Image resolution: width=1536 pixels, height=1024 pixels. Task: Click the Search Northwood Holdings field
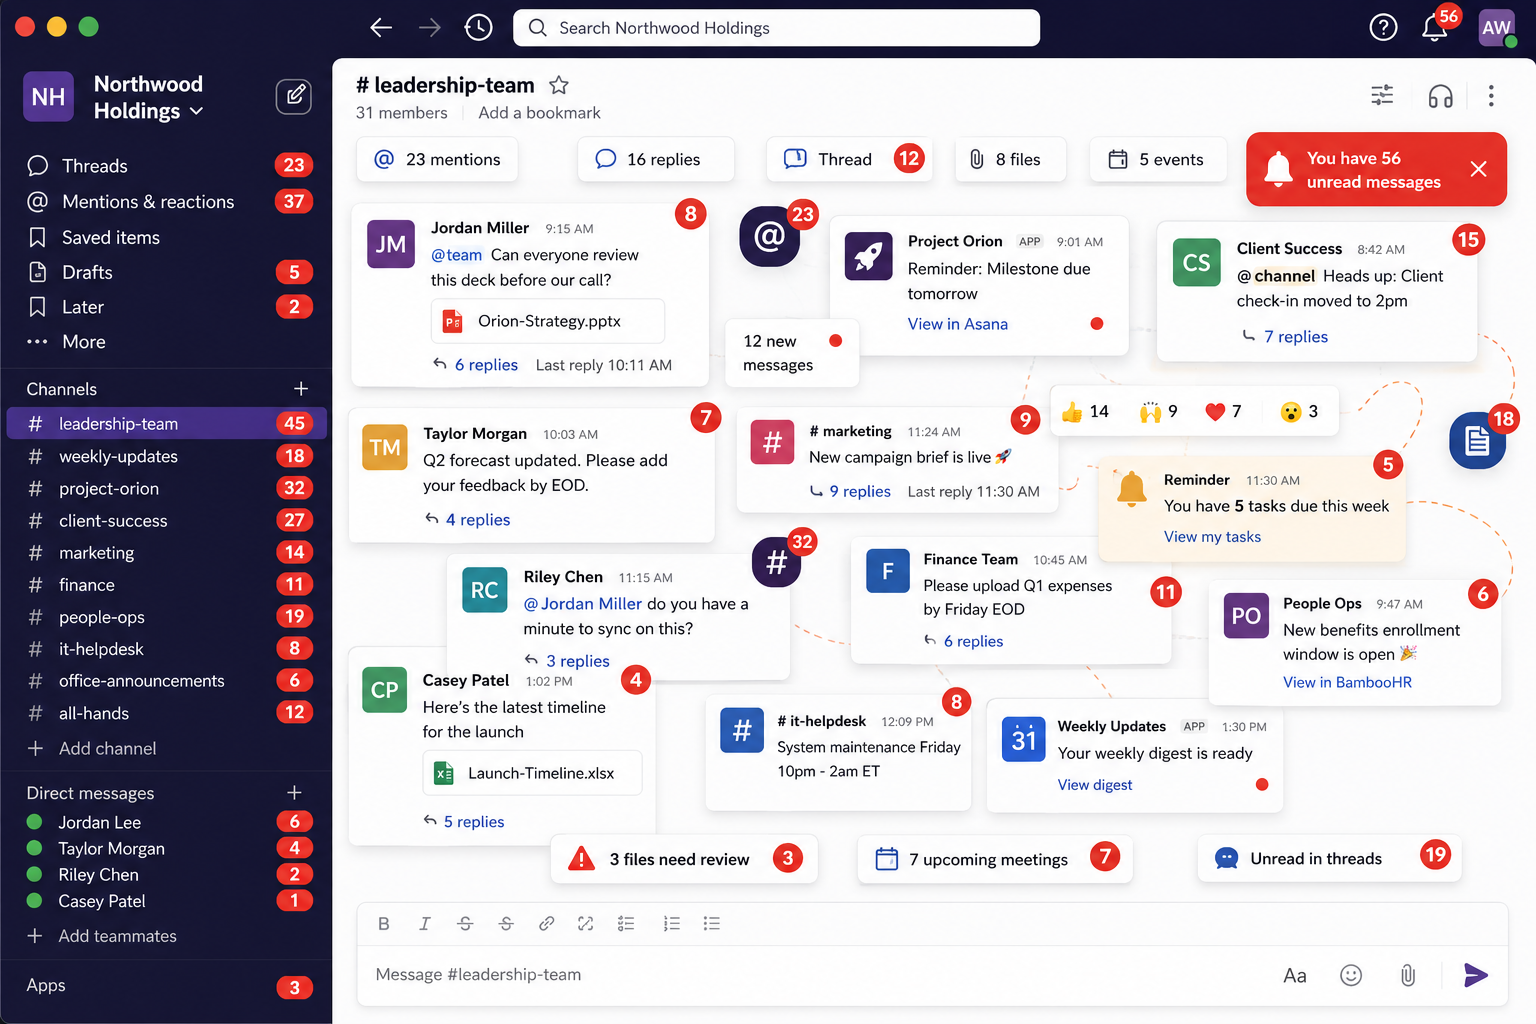776,28
